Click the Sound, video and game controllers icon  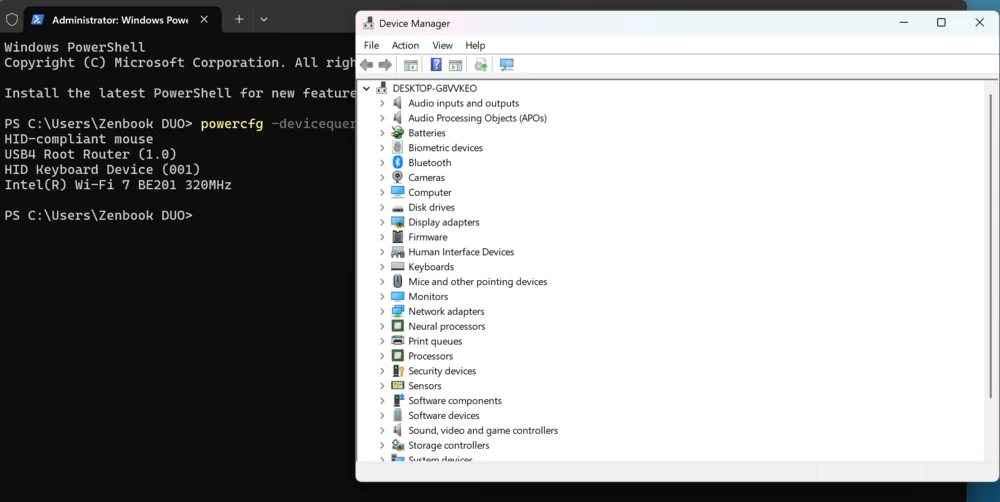[x=397, y=431]
